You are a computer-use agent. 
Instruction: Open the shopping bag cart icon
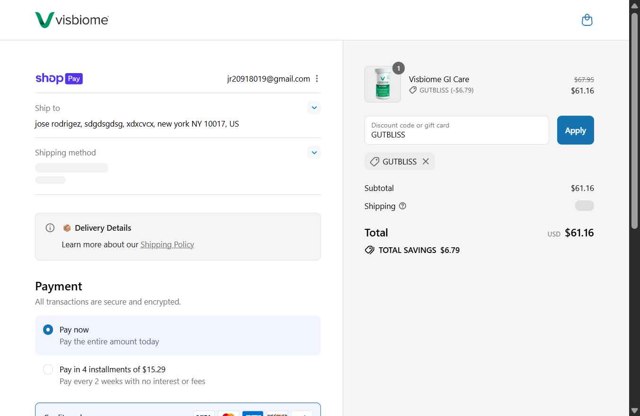point(587,20)
